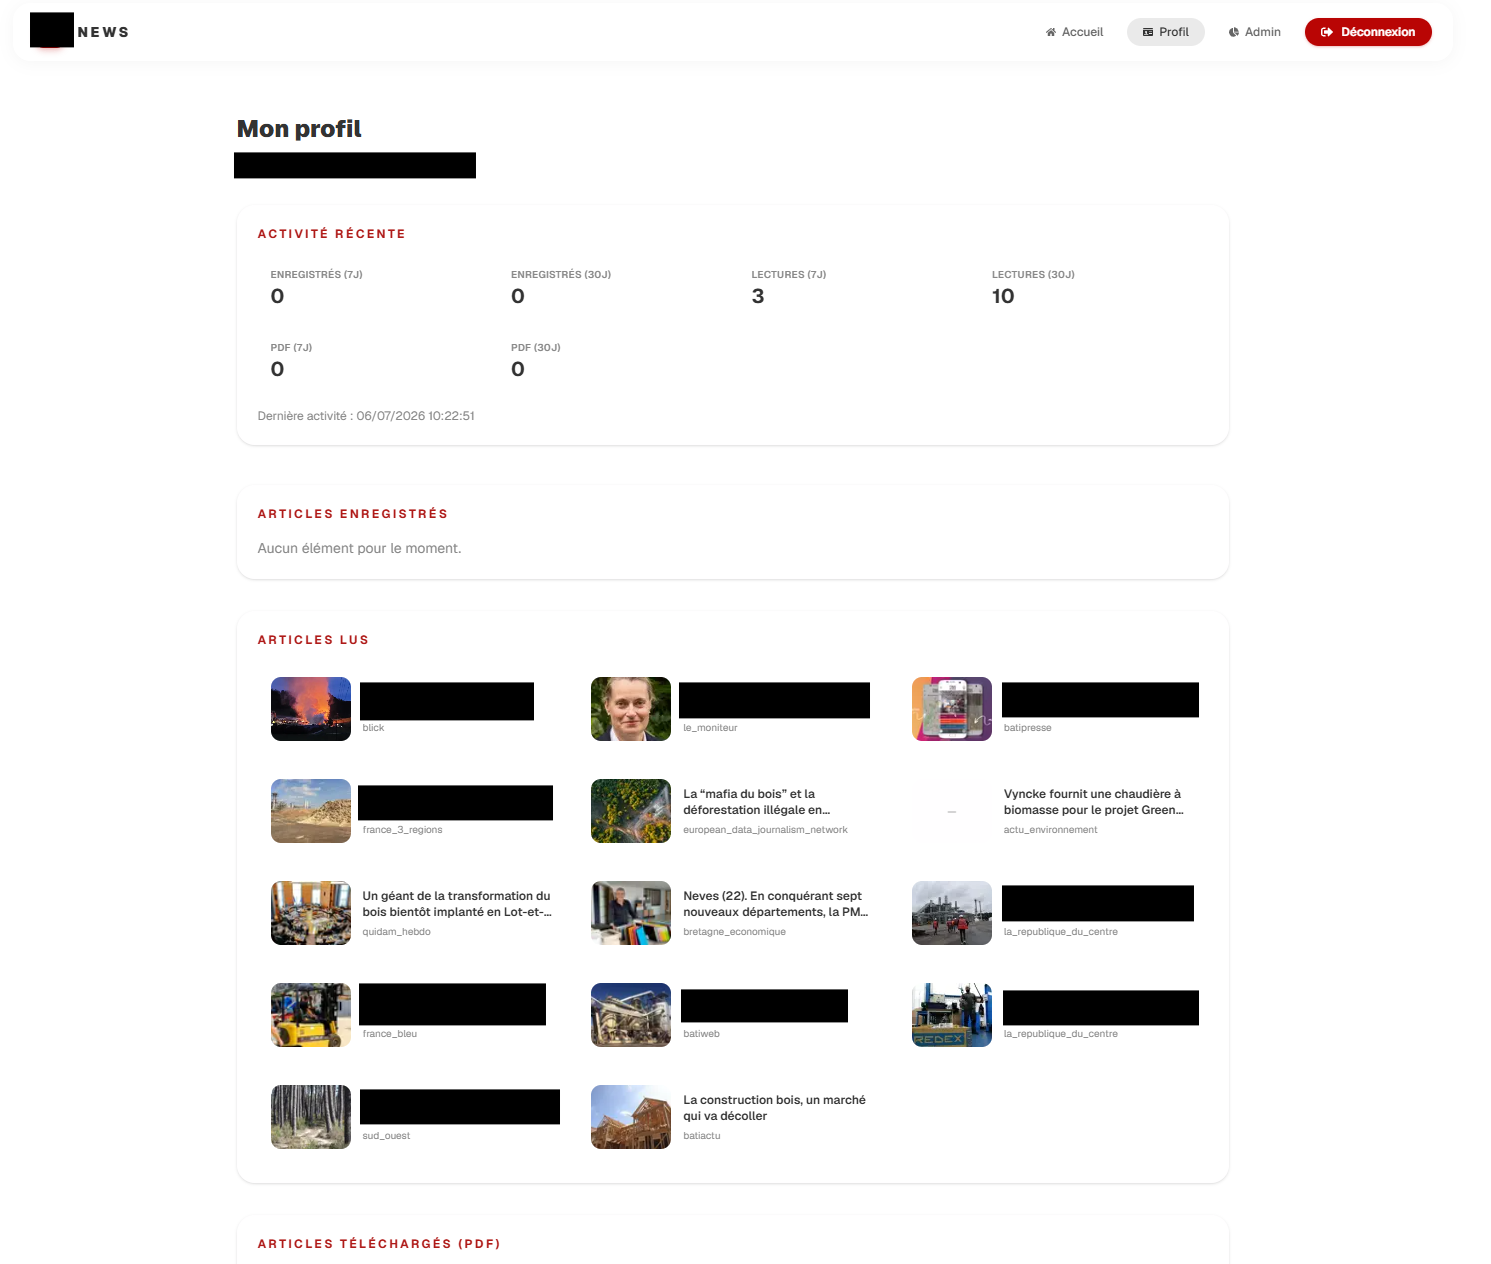
Task: Open the Accueil home page
Action: pyautogui.click(x=1074, y=32)
